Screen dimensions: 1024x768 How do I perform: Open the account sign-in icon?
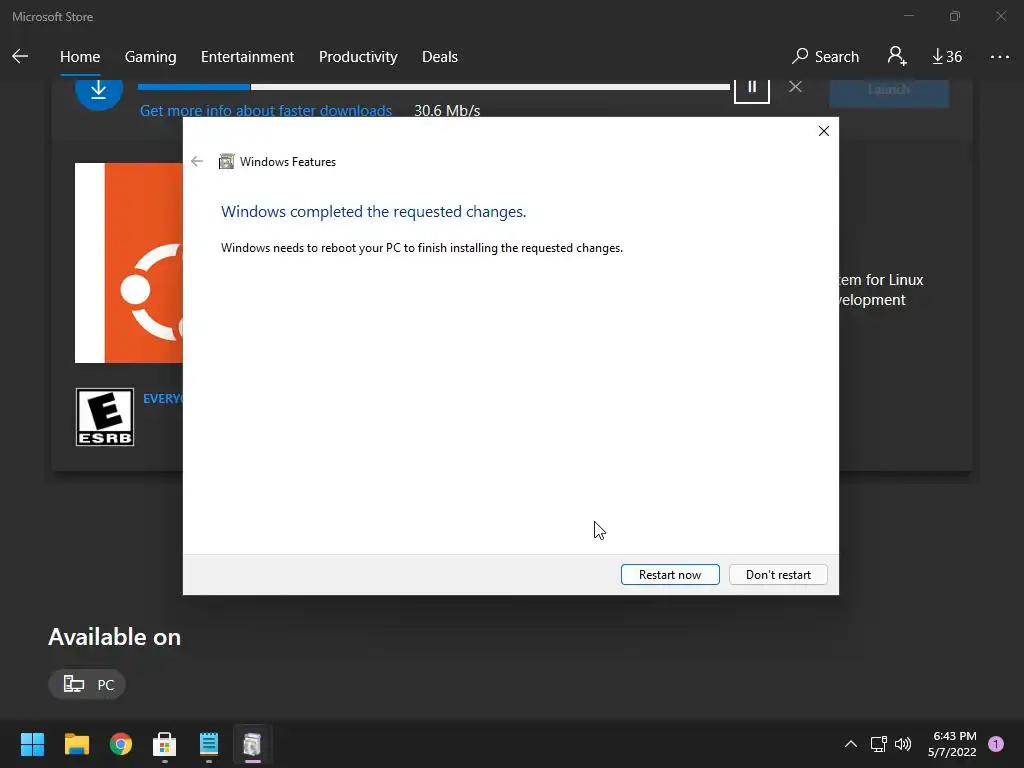[x=897, y=56]
